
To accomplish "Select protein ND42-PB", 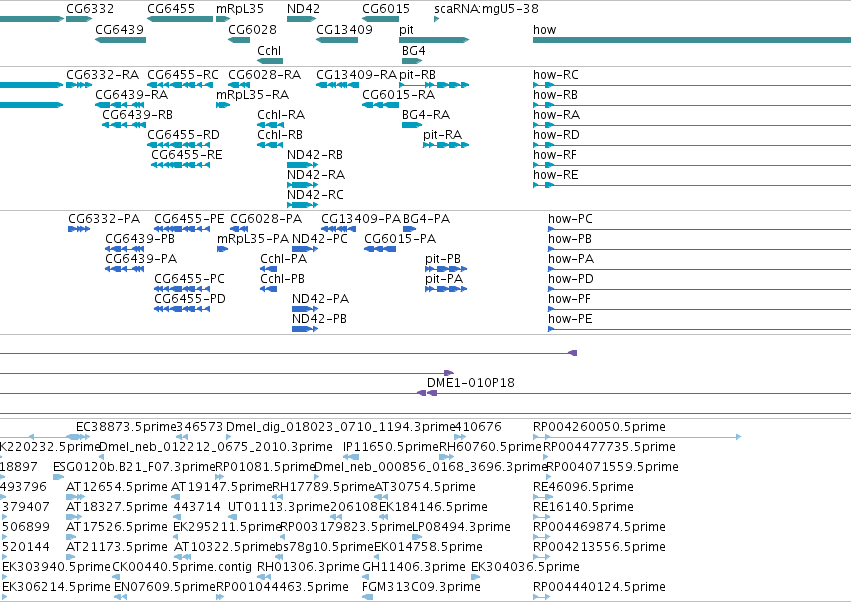I will pos(319,319).
